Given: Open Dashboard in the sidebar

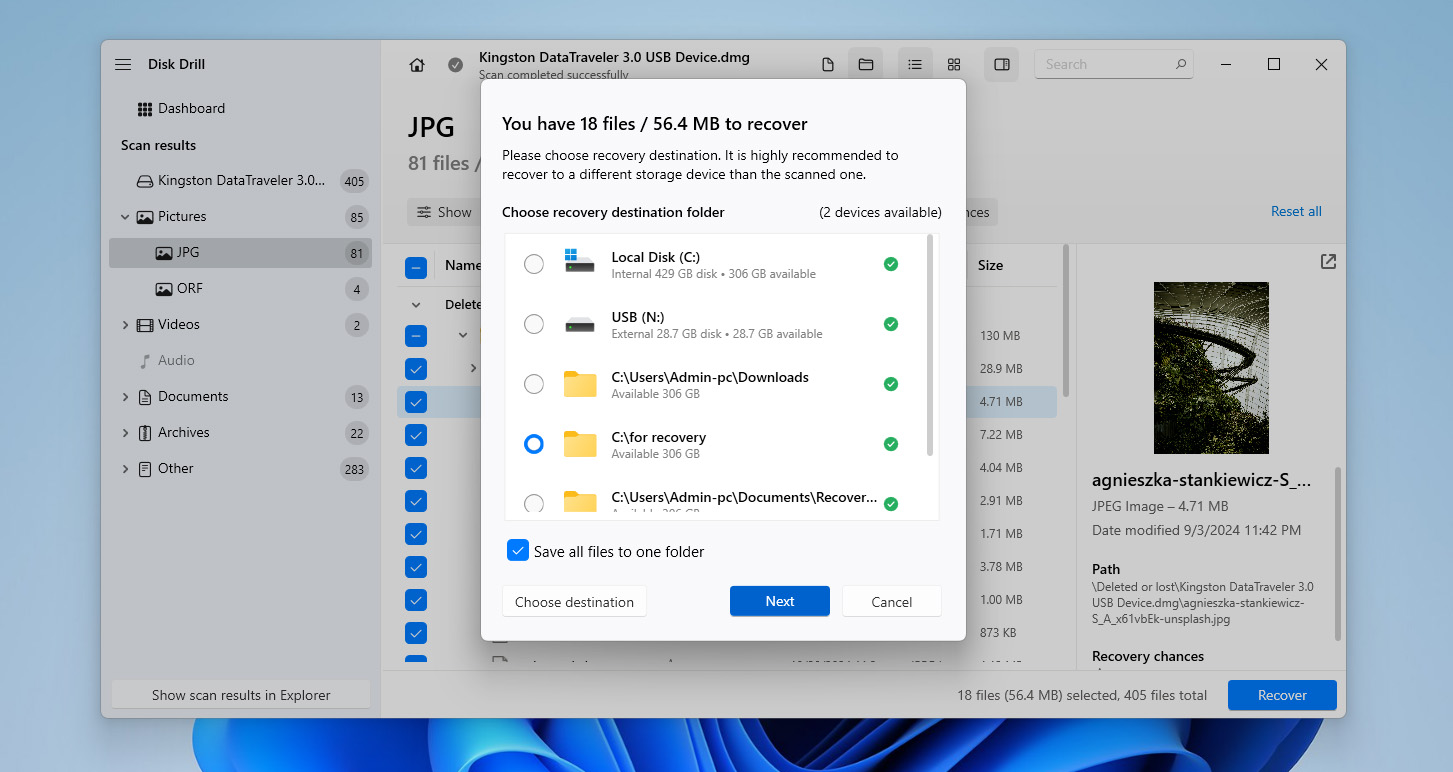Looking at the screenshot, I should (x=191, y=108).
